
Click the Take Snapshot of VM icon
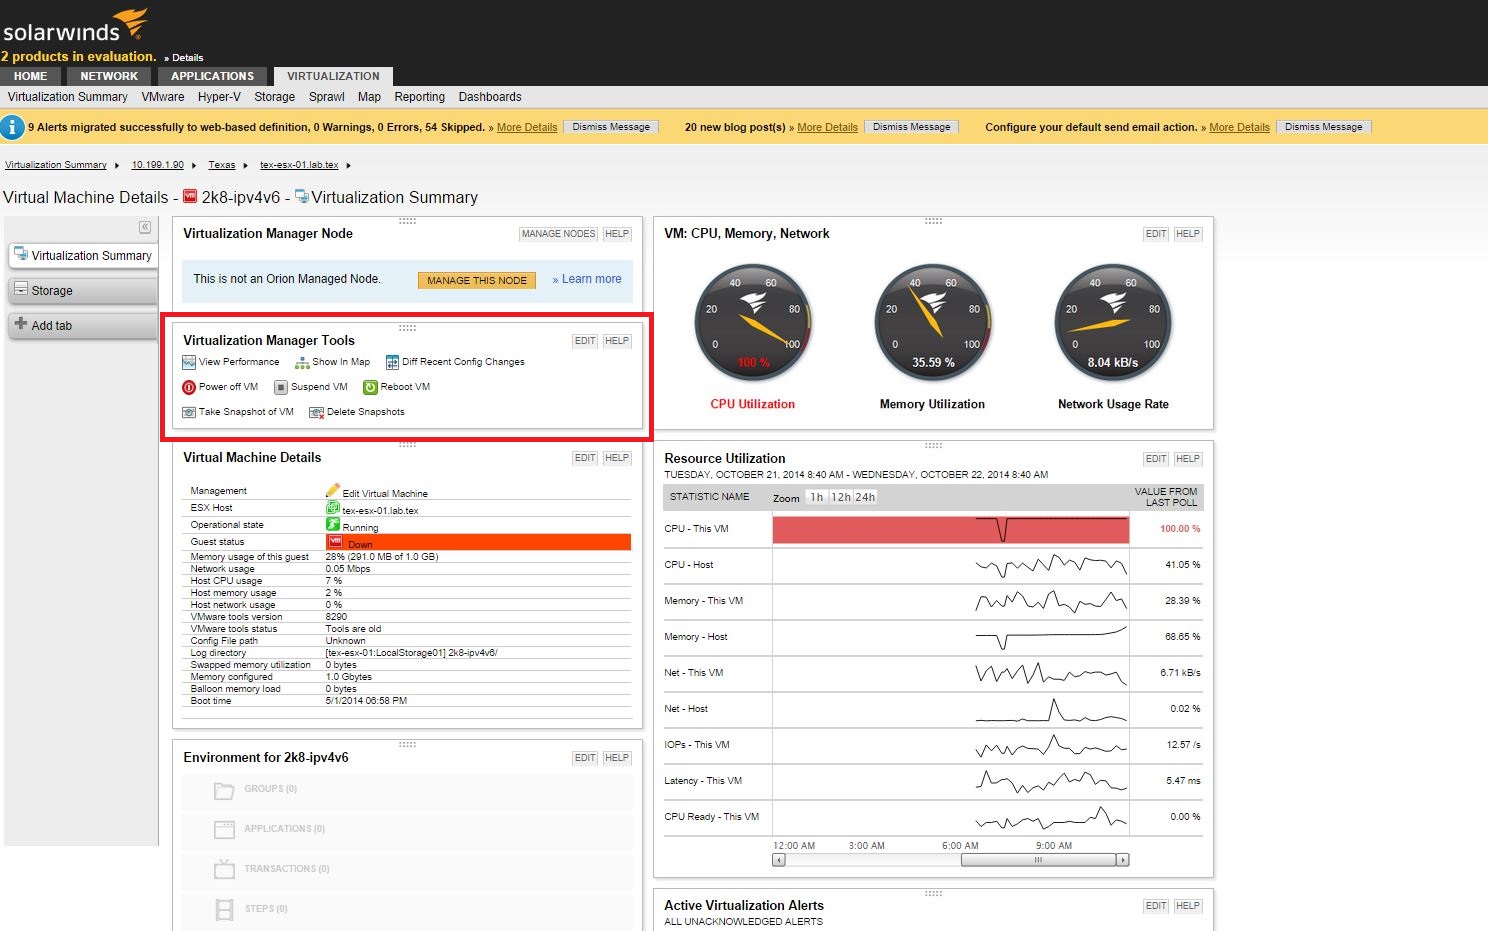(x=189, y=412)
